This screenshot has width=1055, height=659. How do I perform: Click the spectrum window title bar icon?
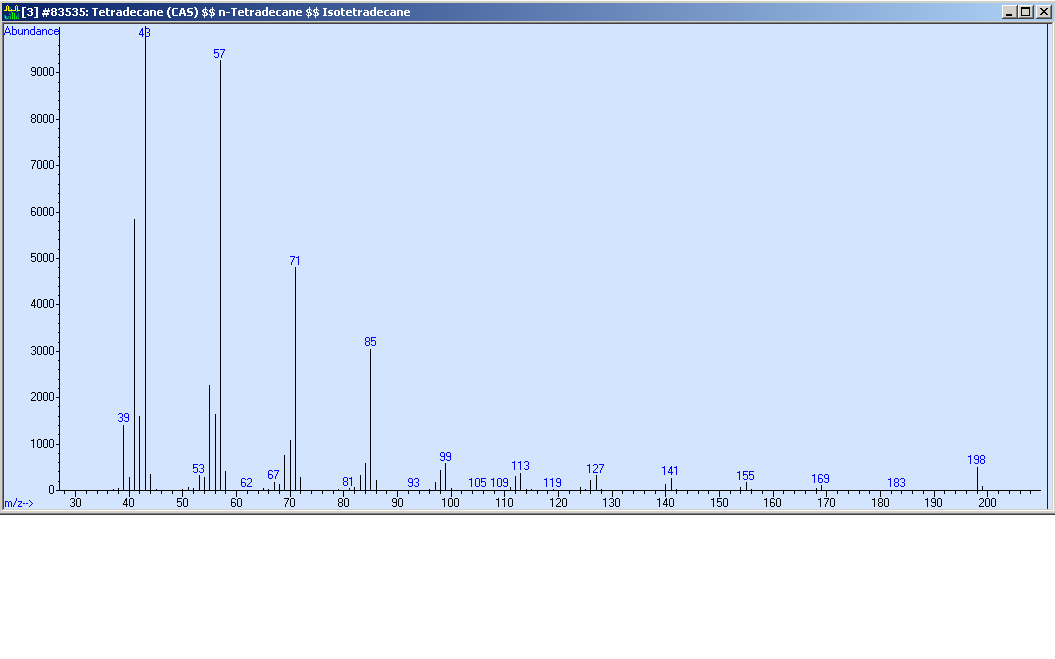[x=11, y=11]
